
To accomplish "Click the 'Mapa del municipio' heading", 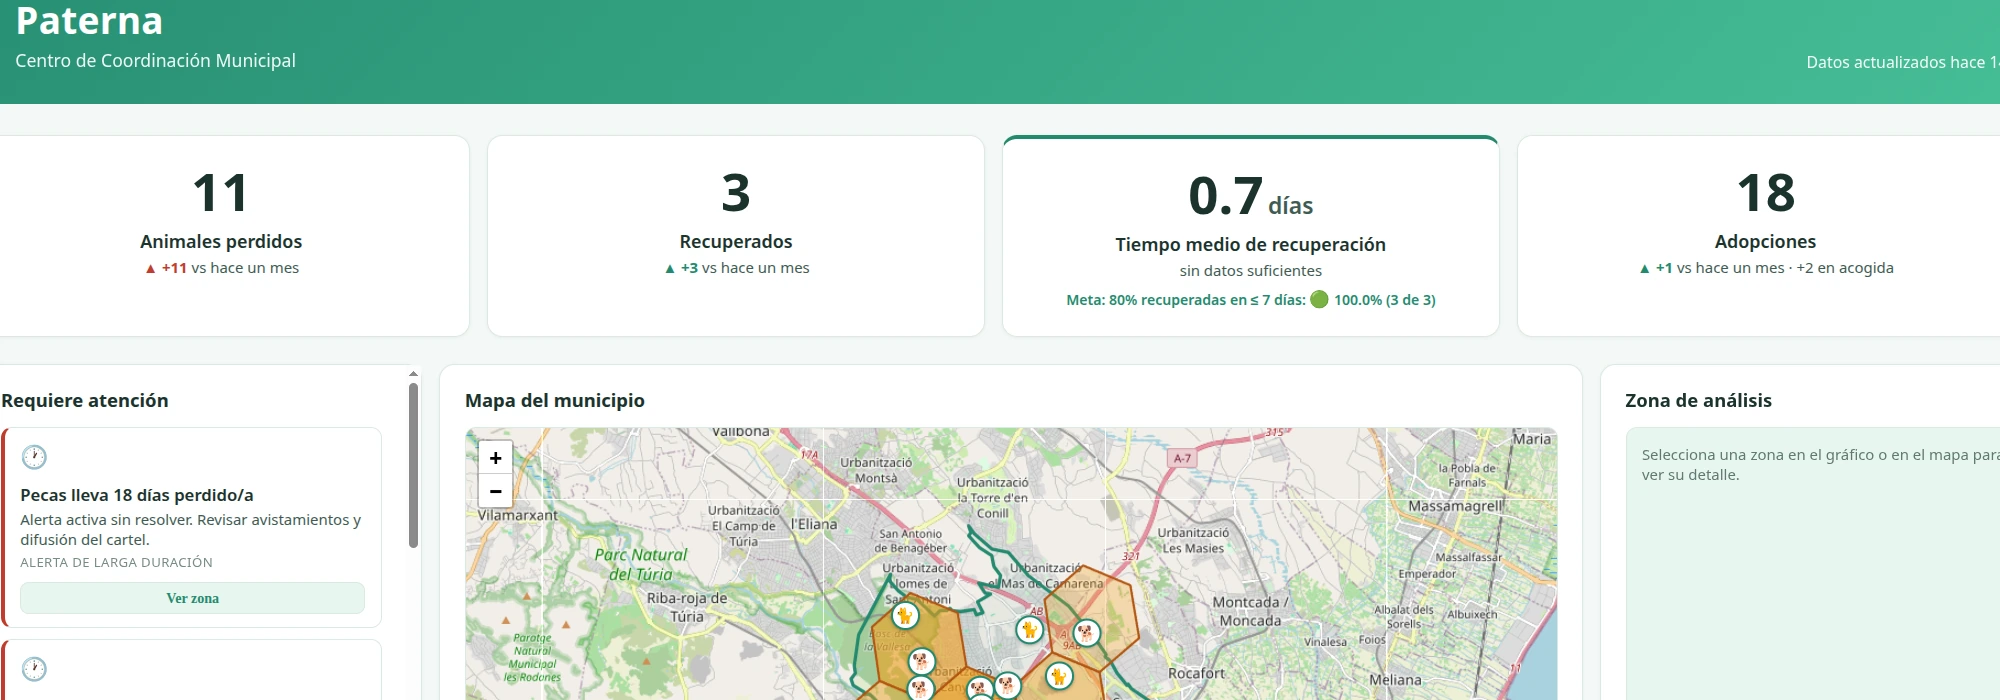I will click(x=555, y=400).
